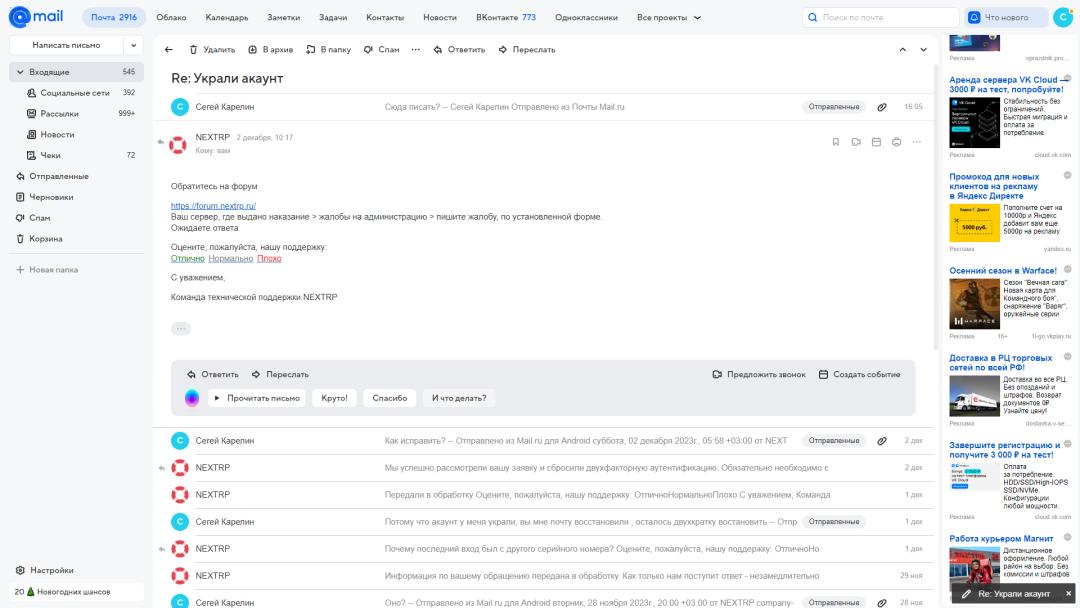Expand the quoted text ellipsis button

[x=180, y=328]
